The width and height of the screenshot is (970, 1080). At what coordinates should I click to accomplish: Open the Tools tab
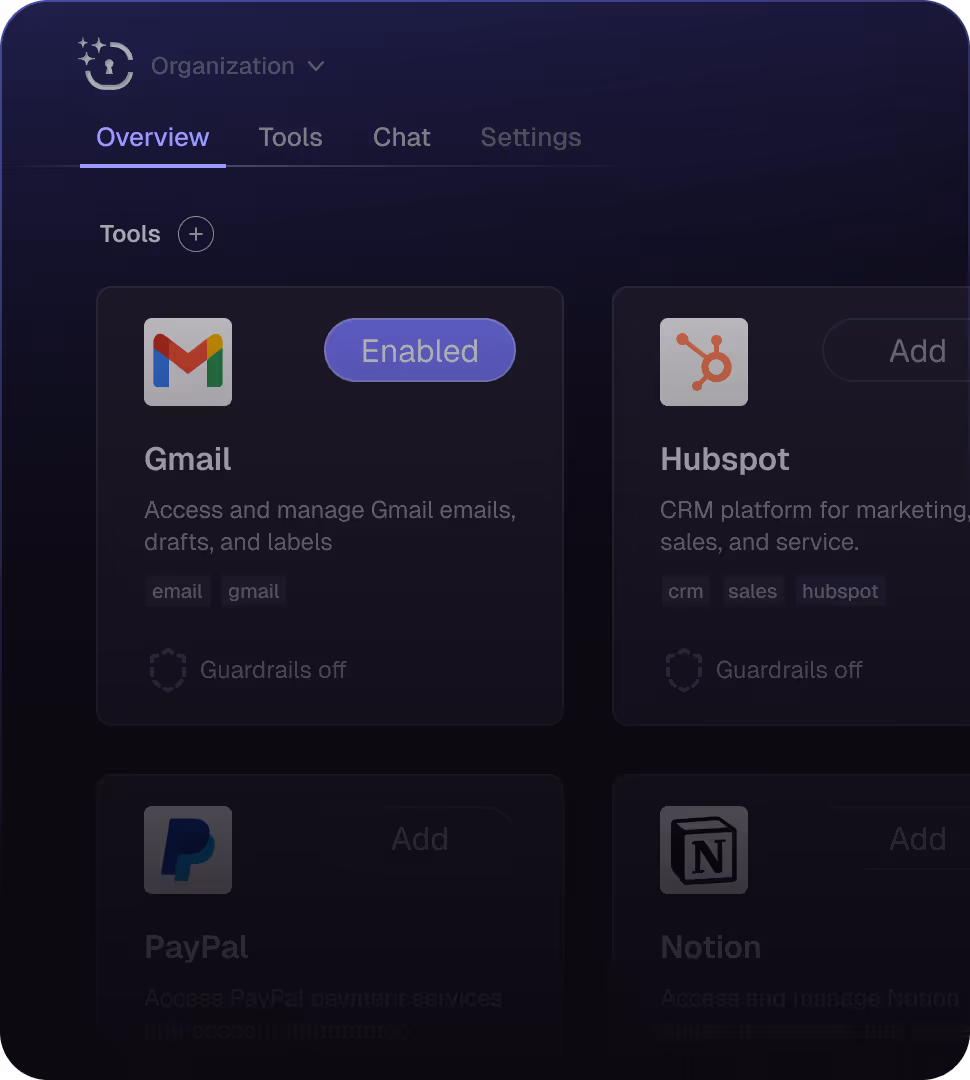pyautogui.click(x=290, y=137)
